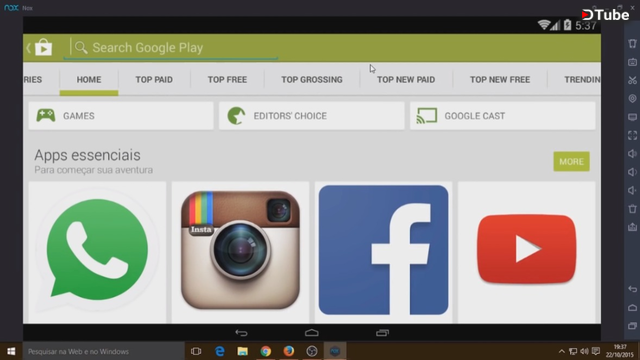The image size is (640, 360).
Task: Open the WhatsApp app card
Action: pyautogui.click(x=97, y=252)
